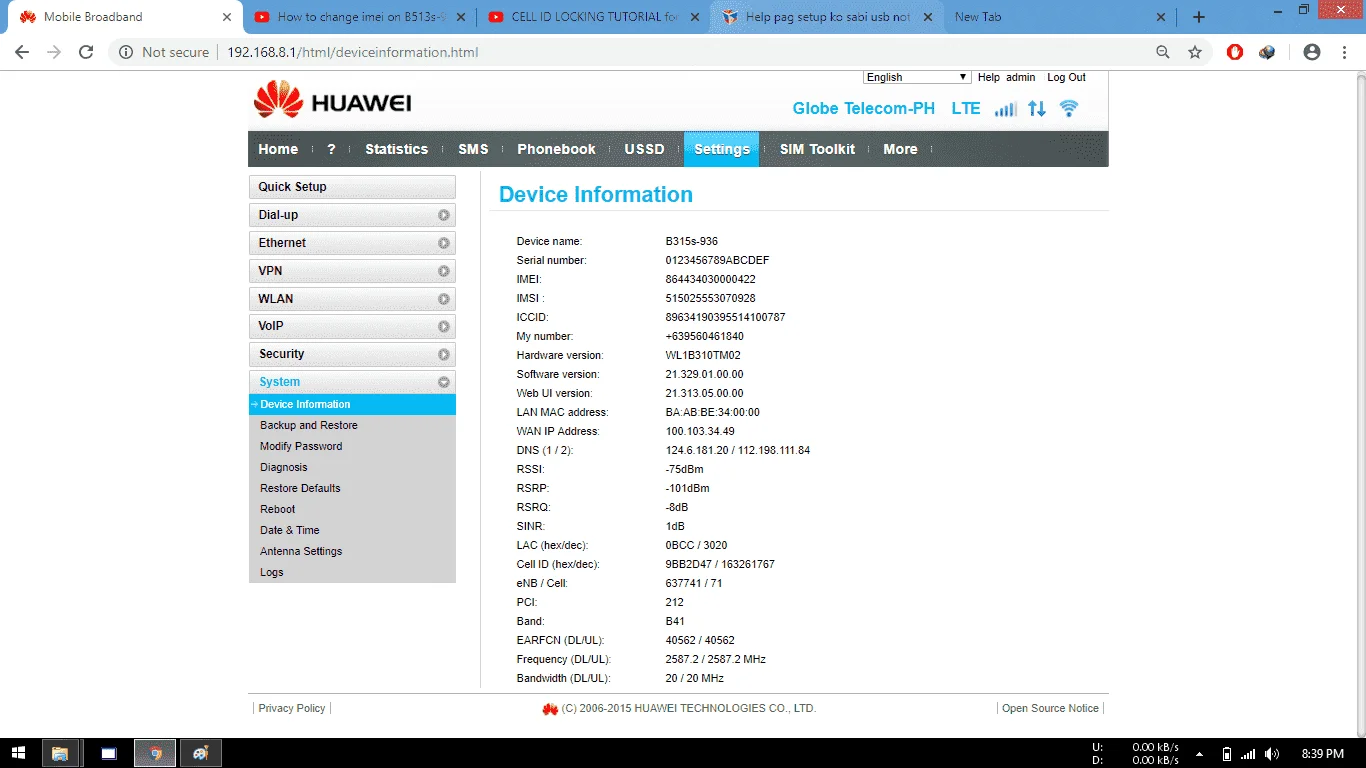
Task: Go to the Home nav tab
Action: [x=278, y=149]
